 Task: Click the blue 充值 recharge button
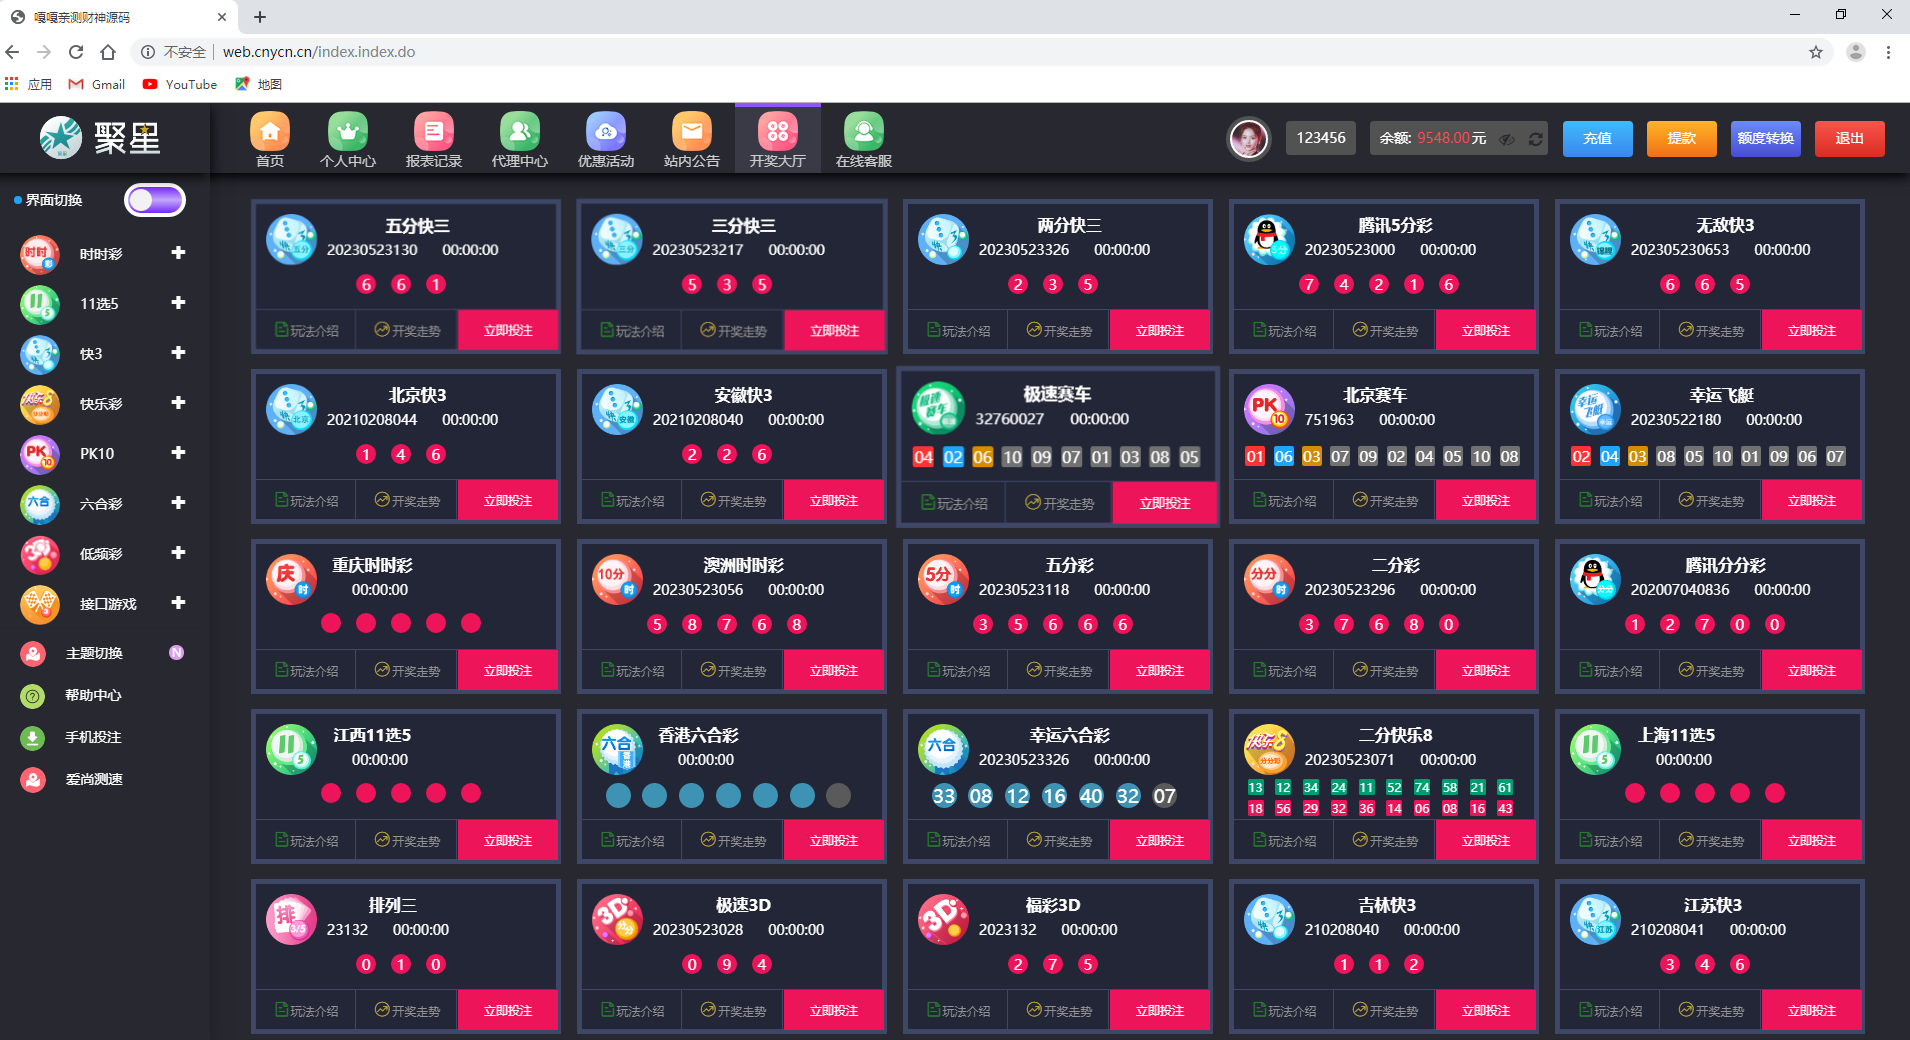pyautogui.click(x=1597, y=138)
